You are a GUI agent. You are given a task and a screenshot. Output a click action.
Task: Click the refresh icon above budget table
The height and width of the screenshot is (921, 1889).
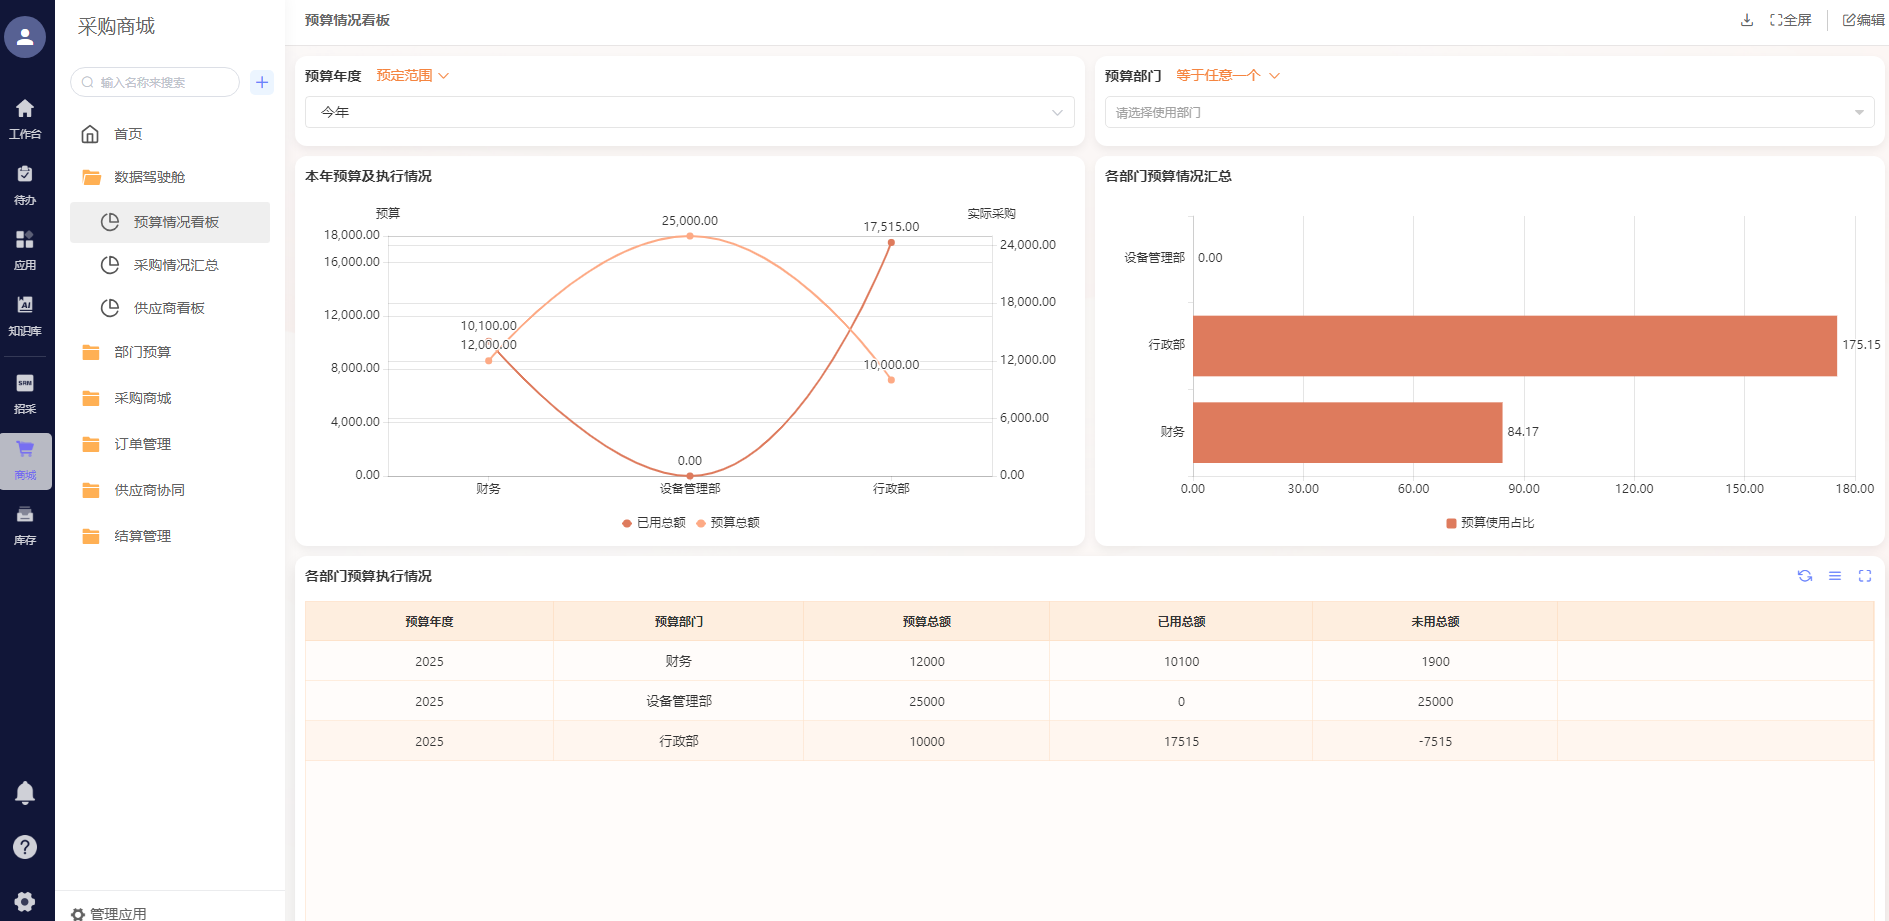pyautogui.click(x=1805, y=576)
